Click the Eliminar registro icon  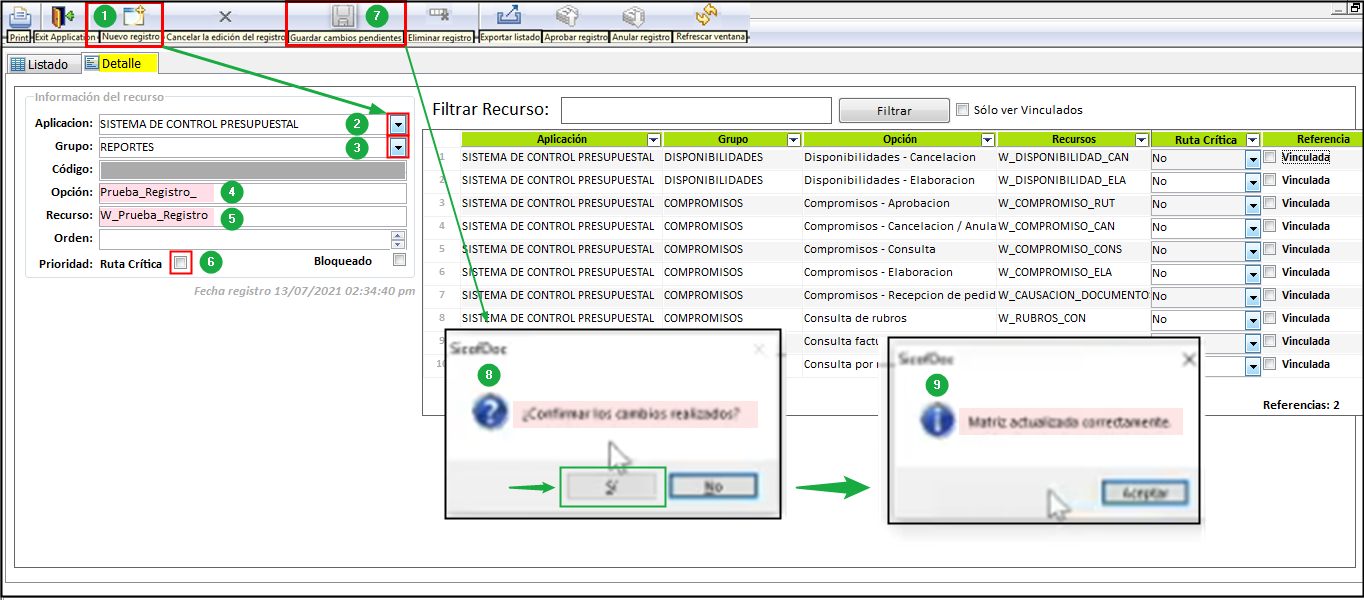(439, 15)
